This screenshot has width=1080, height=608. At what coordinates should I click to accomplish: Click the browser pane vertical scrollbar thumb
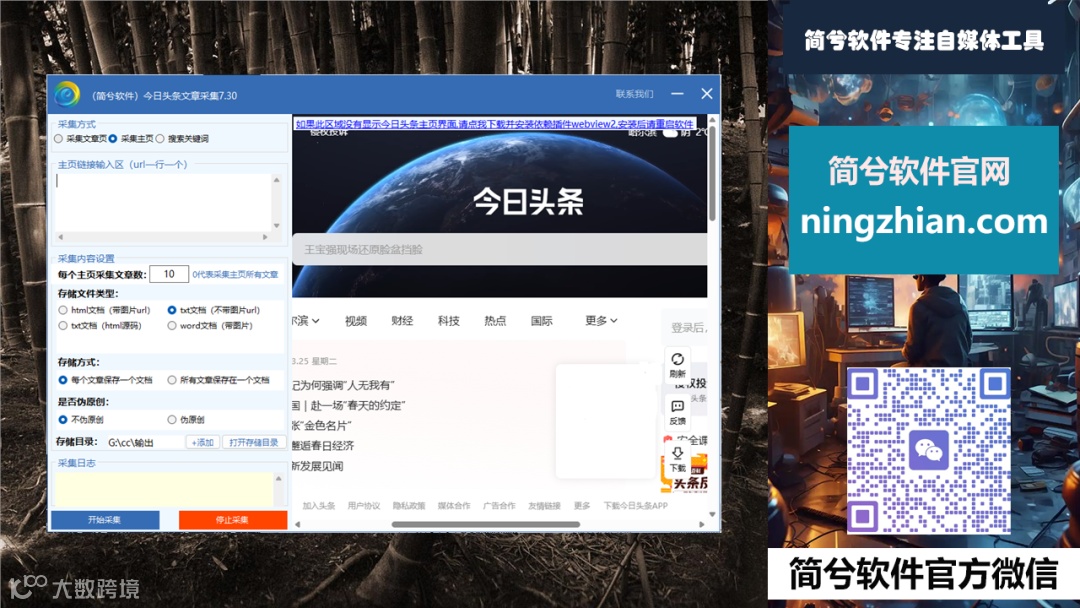712,174
